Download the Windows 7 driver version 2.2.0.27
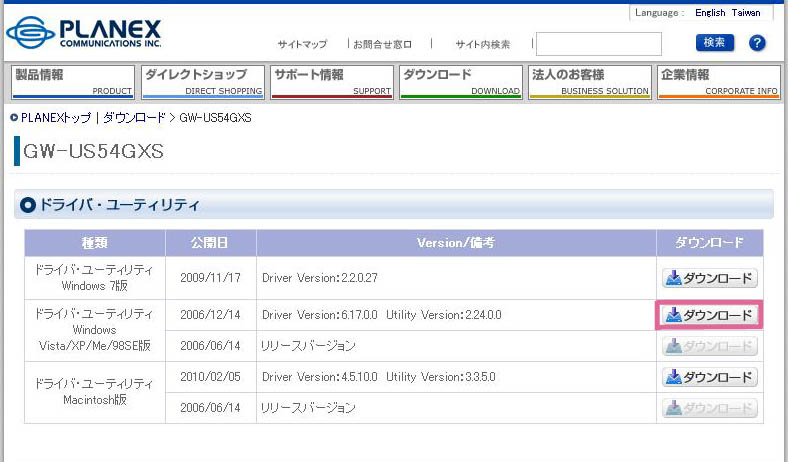 click(x=710, y=278)
